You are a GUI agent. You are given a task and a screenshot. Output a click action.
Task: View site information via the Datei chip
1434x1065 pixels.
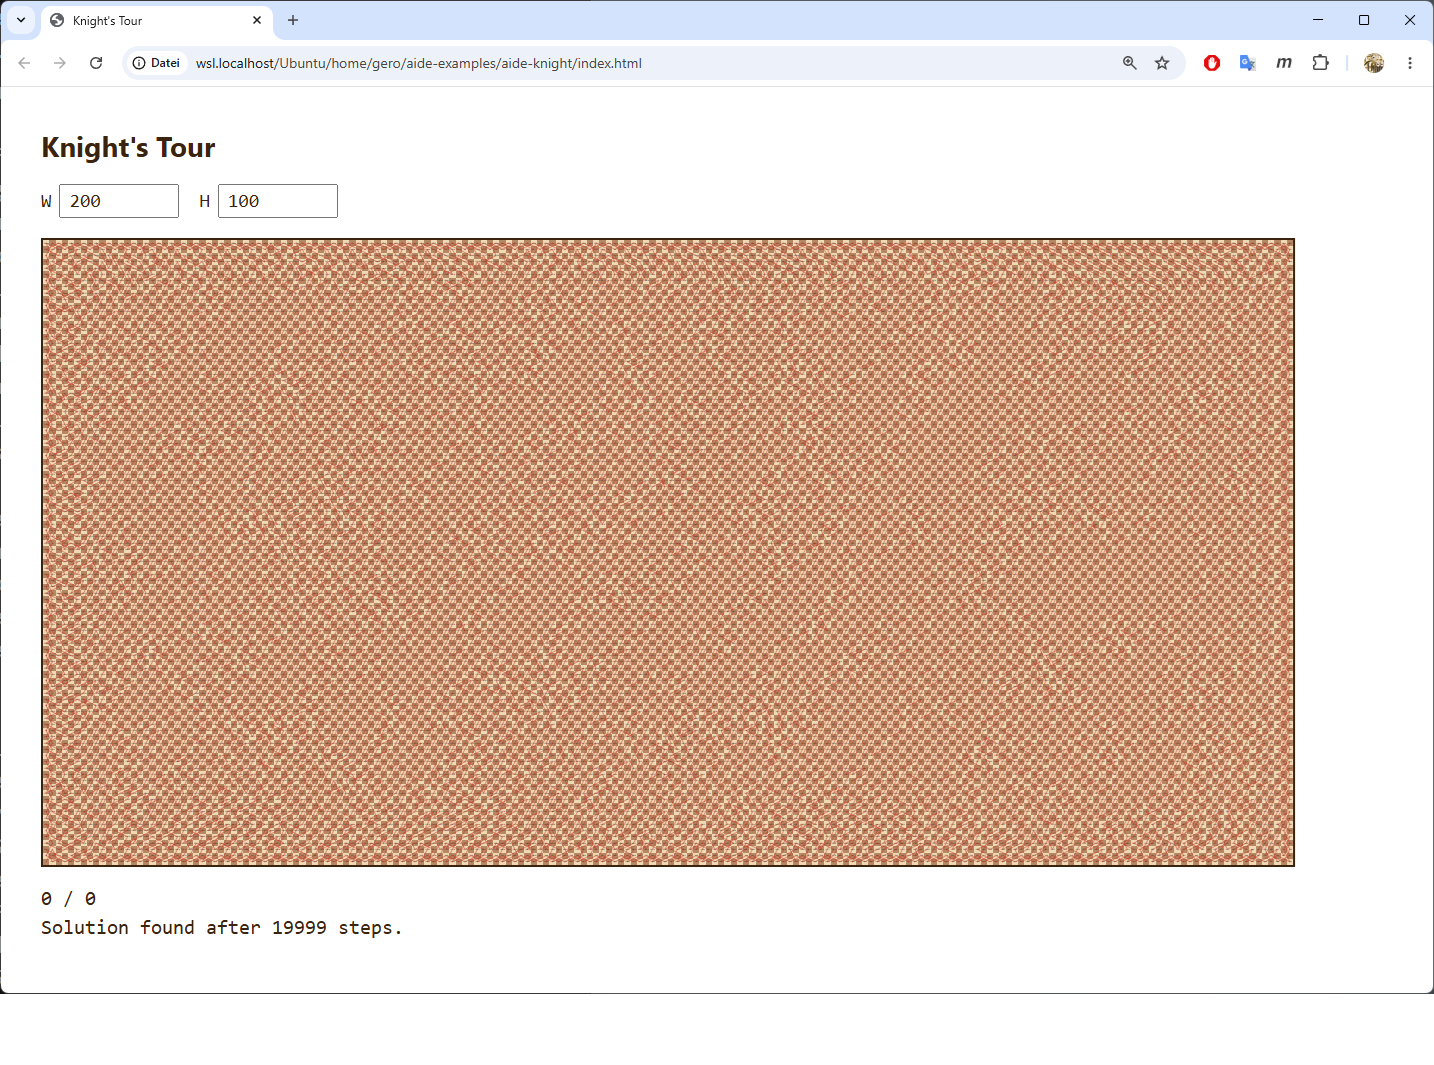pos(156,63)
